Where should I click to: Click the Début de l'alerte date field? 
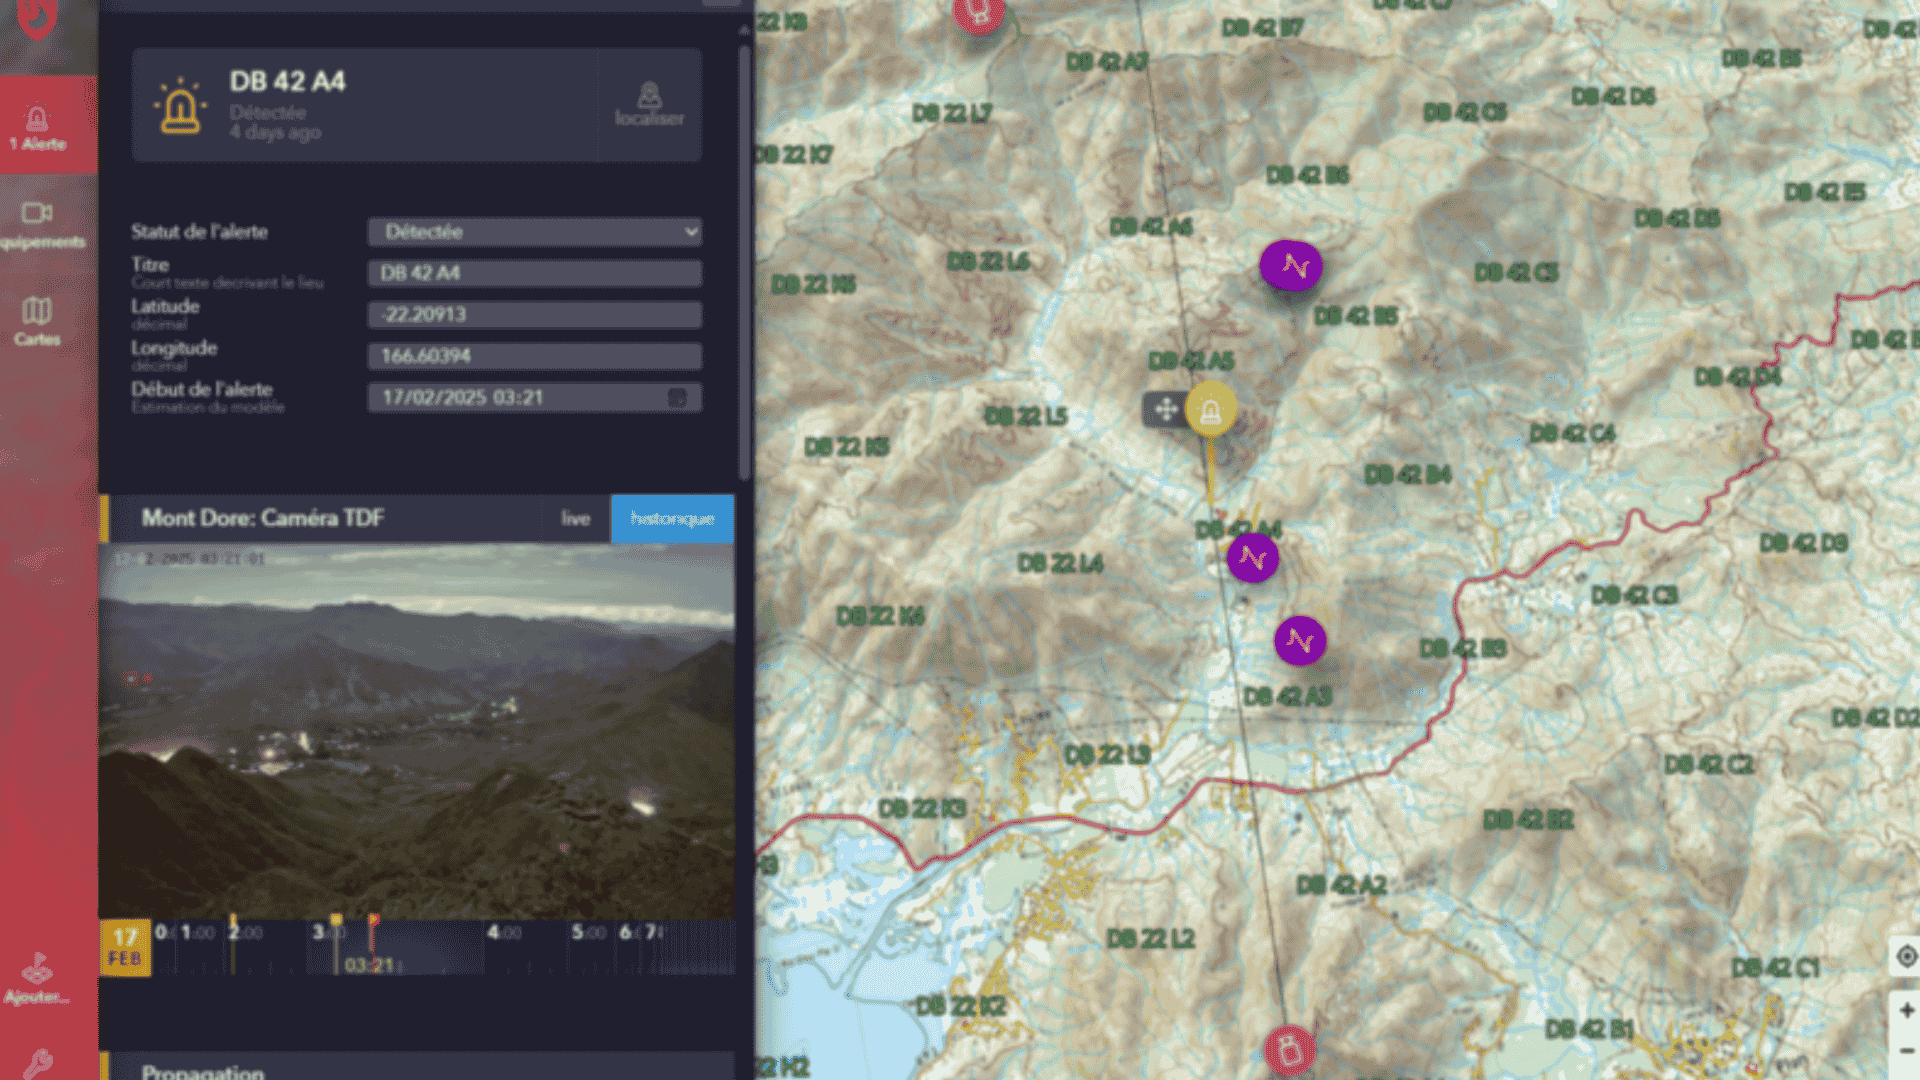pos(535,397)
